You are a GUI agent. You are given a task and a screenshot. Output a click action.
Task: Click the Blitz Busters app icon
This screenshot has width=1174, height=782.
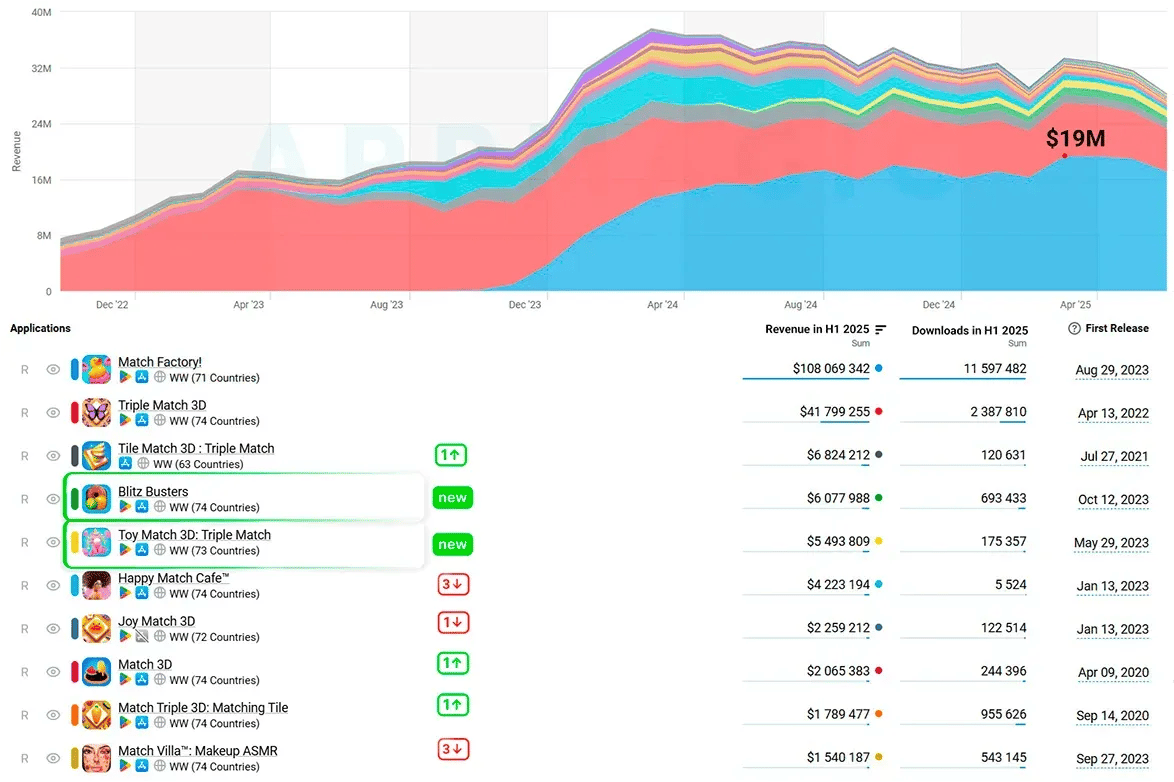(x=97, y=499)
